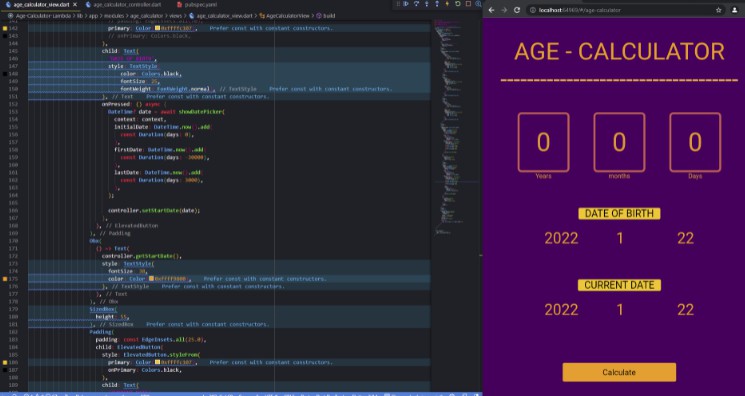This screenshot has height=396, width=745.
Task: Expand the lib breadcrumb segment
Action: (79, 16)
